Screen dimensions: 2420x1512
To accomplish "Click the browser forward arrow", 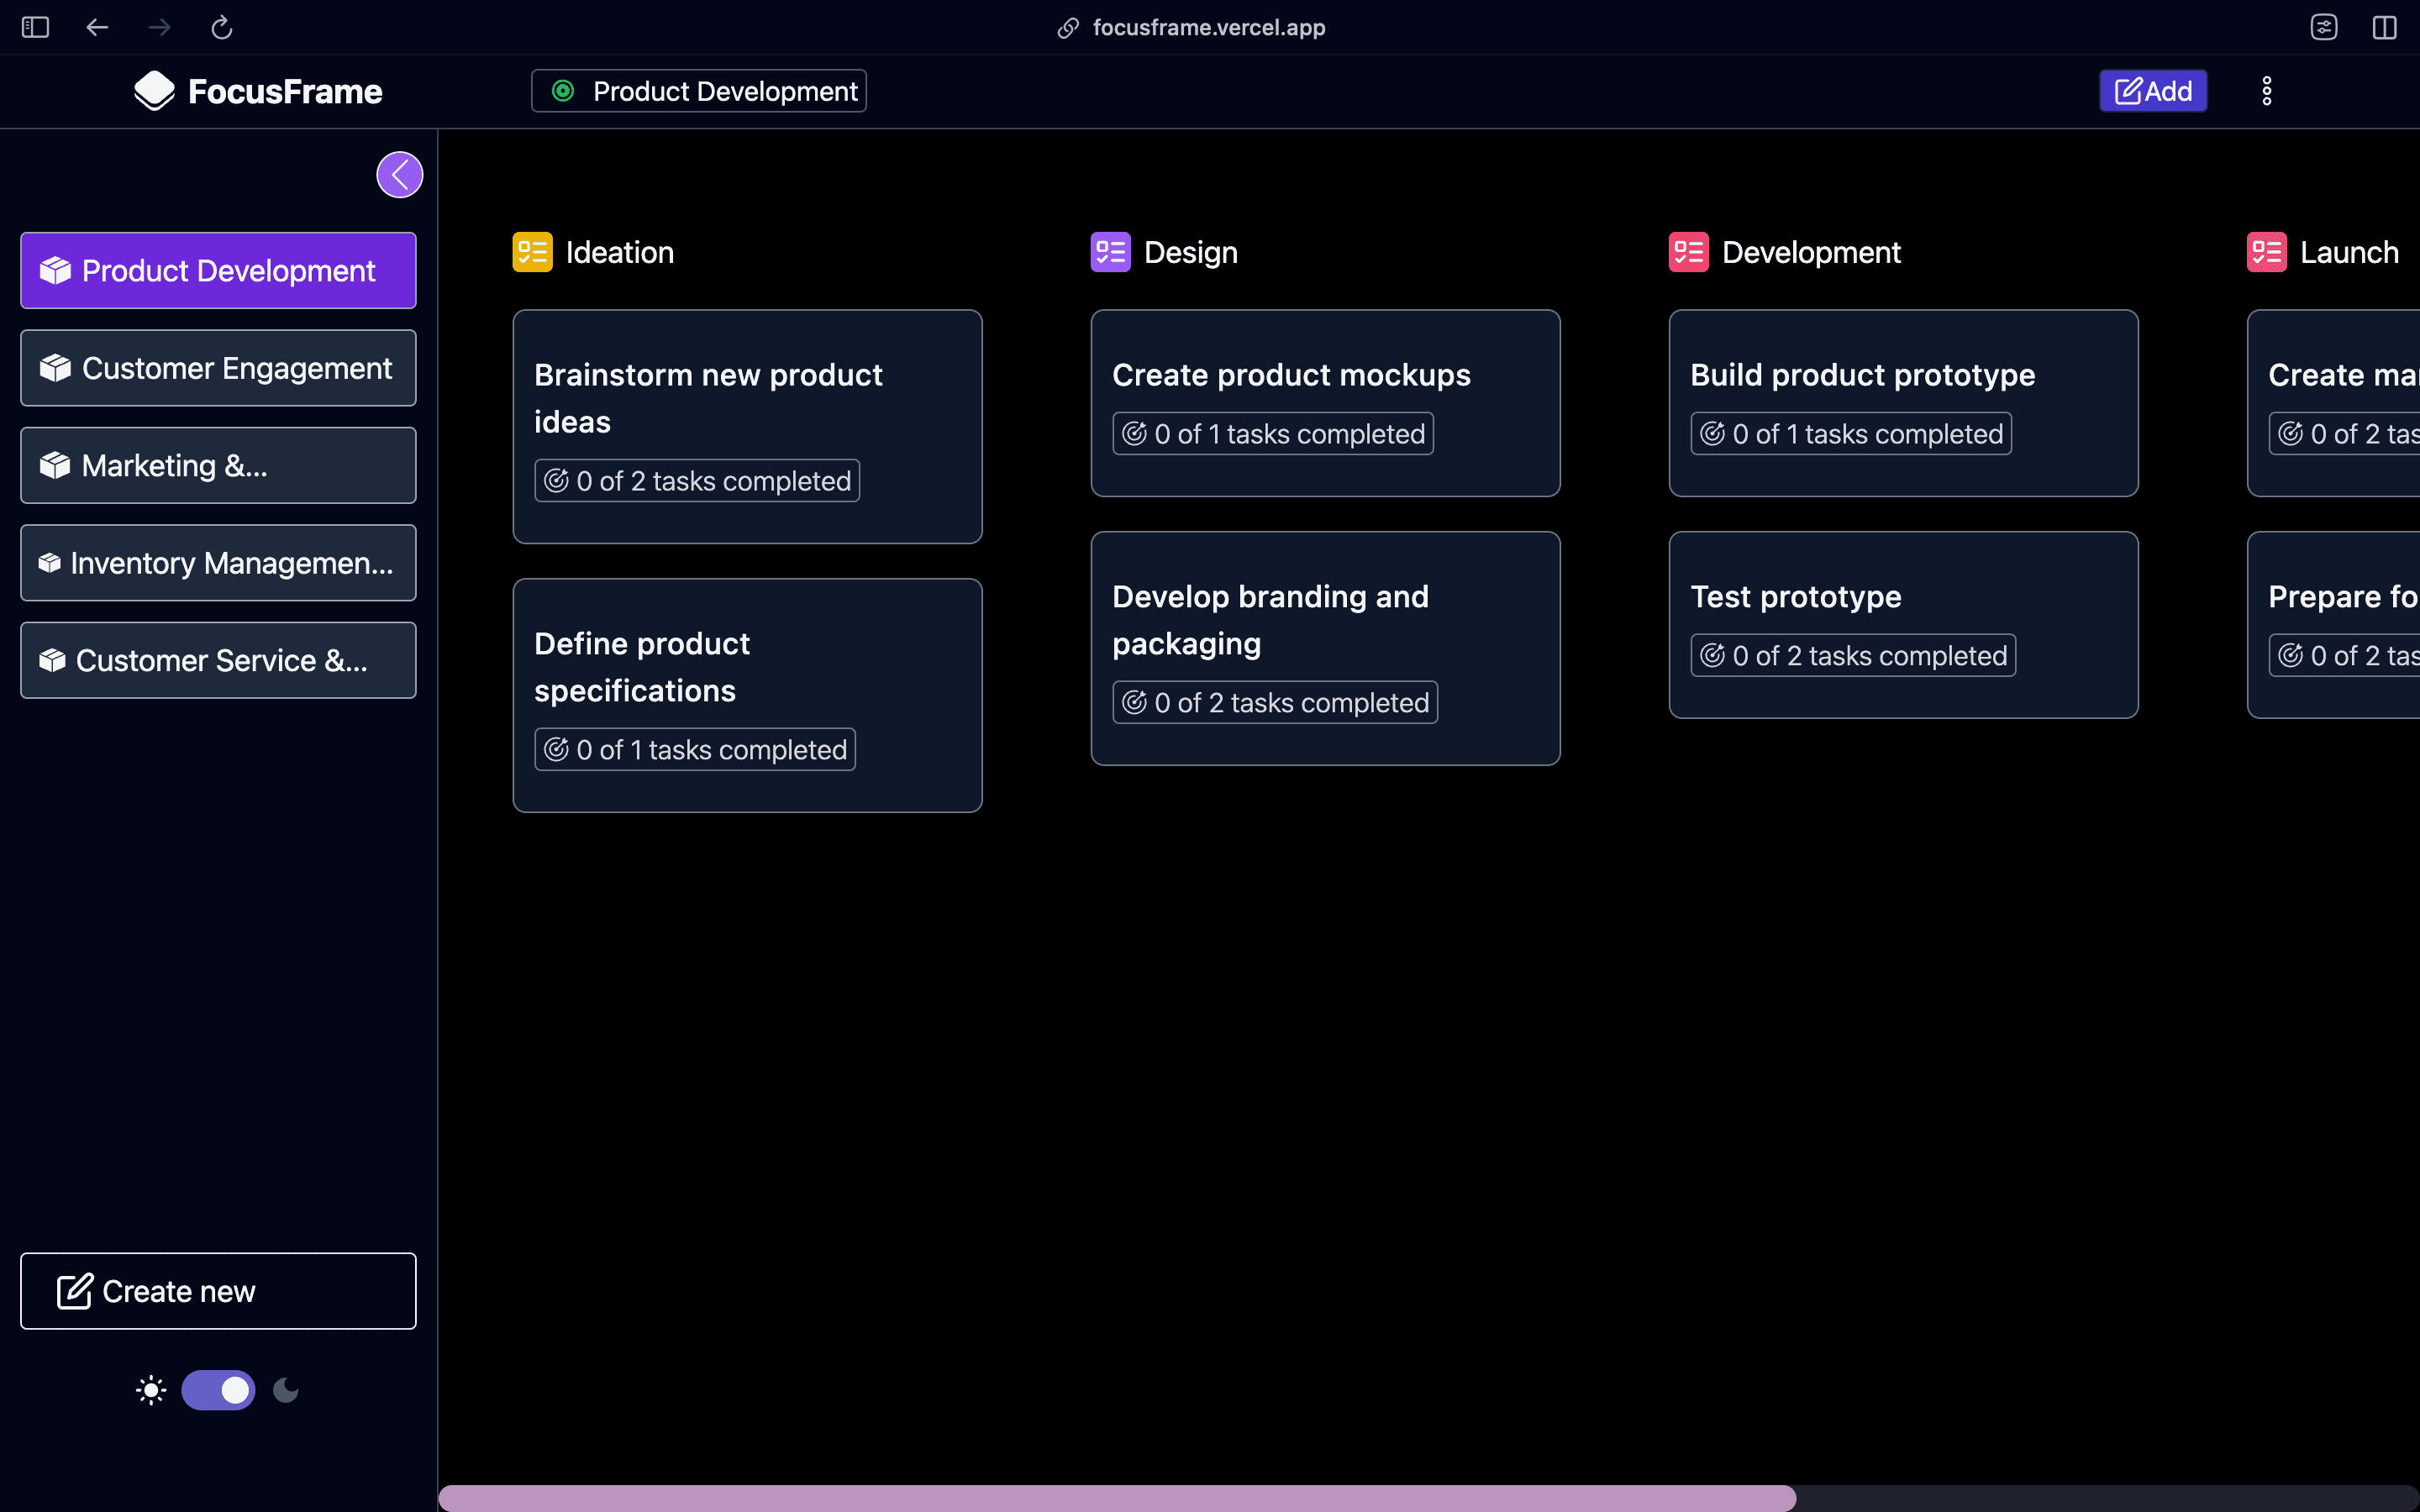I will tap(159, 27).
